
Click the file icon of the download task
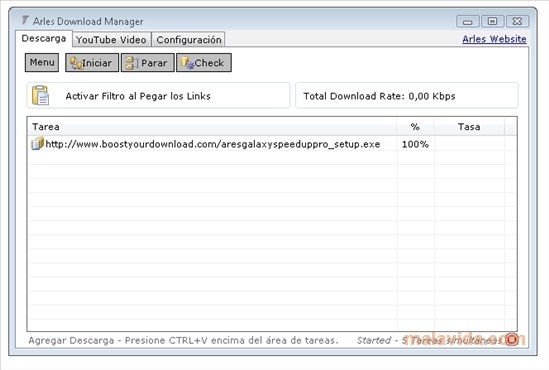(x=37, y=144)
